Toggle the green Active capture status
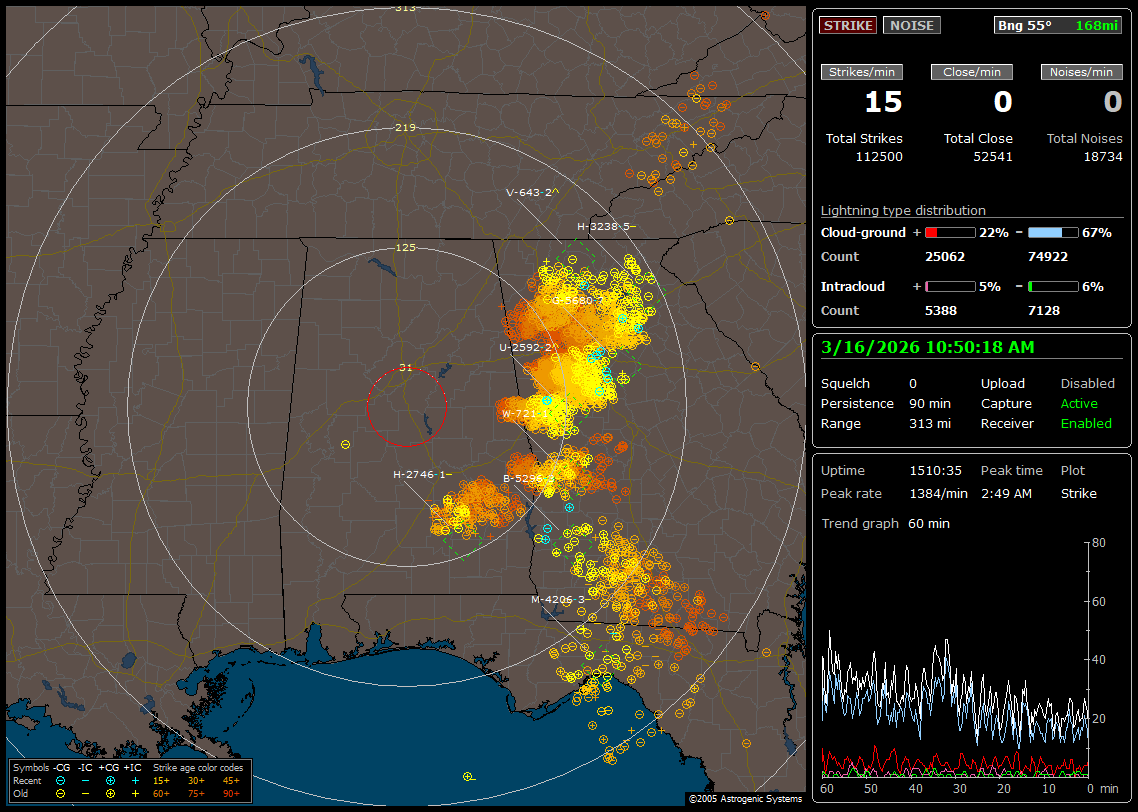 (1079, 404)
